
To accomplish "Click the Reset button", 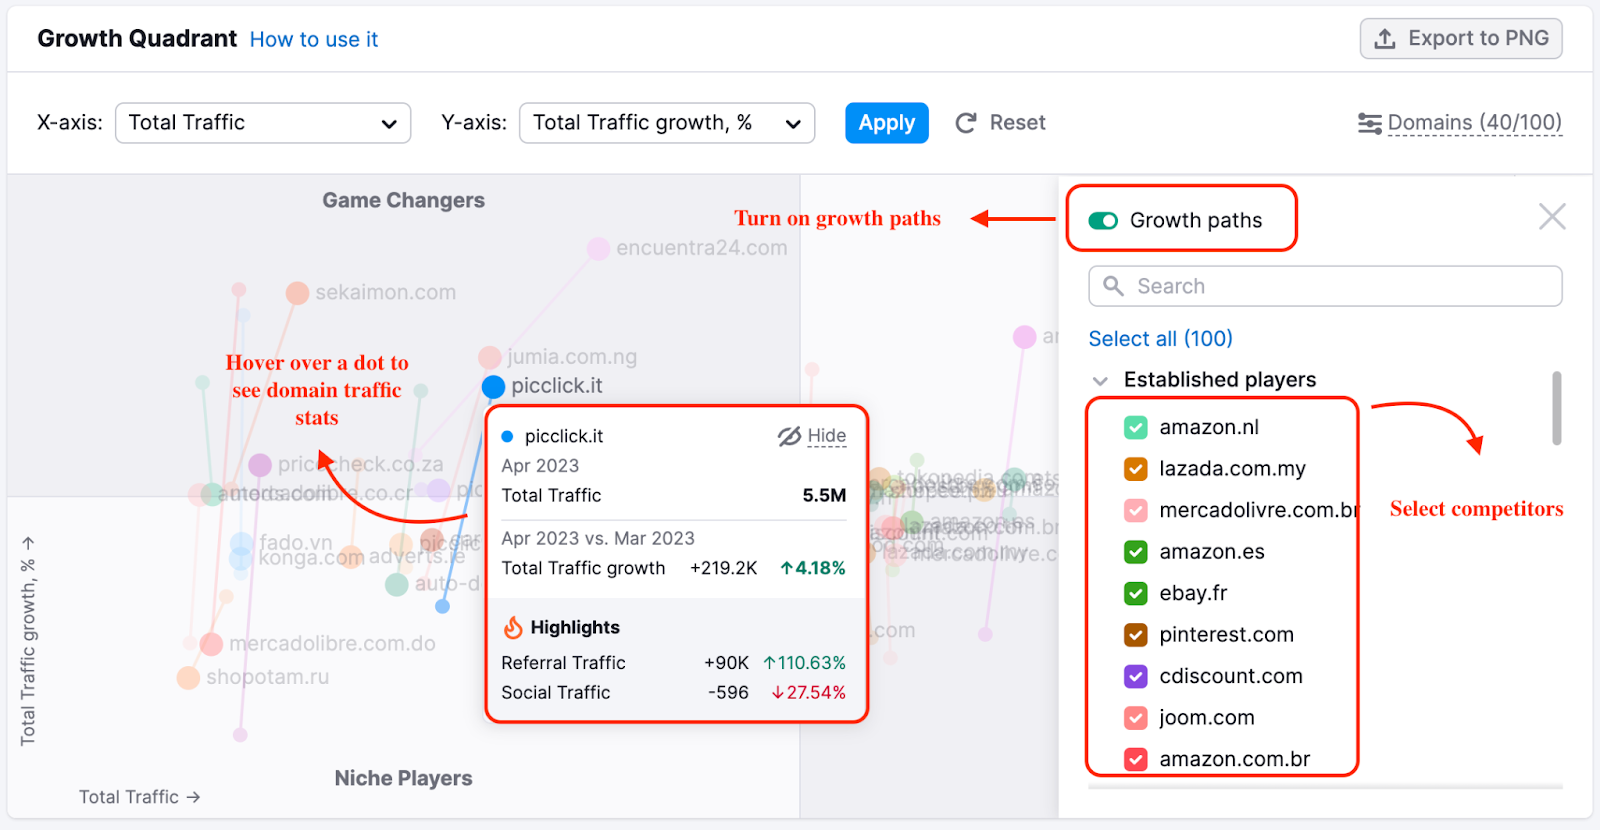I will coord(1001,123).
